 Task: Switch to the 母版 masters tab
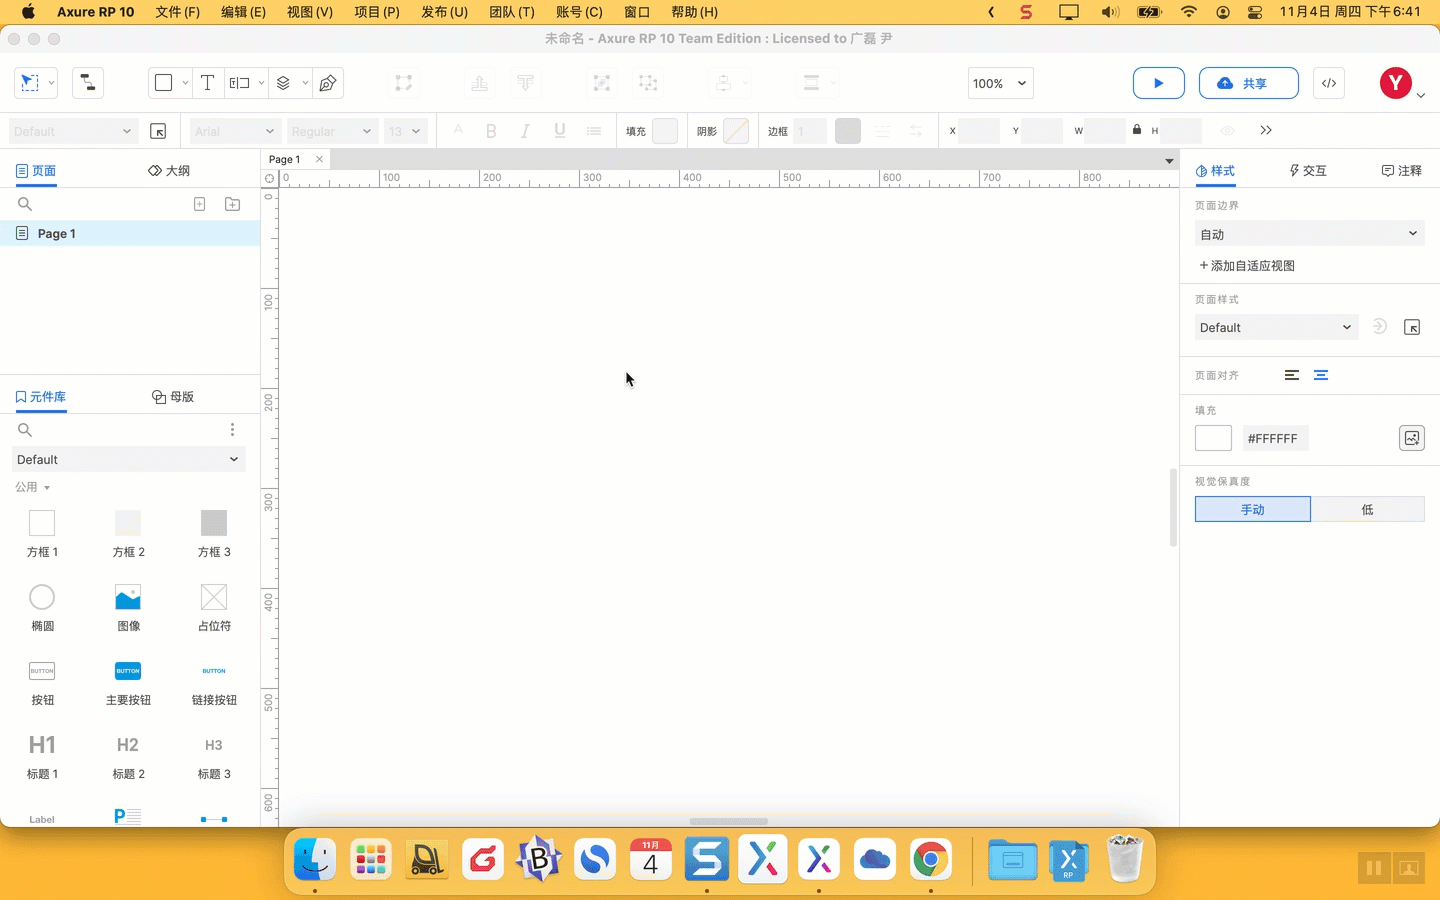pyautogui.click(x=173, y=397)
